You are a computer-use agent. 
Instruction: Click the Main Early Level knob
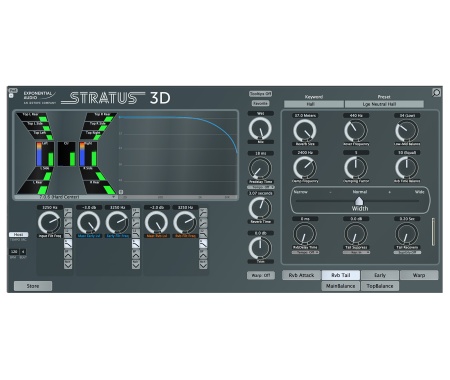point(89,222)
